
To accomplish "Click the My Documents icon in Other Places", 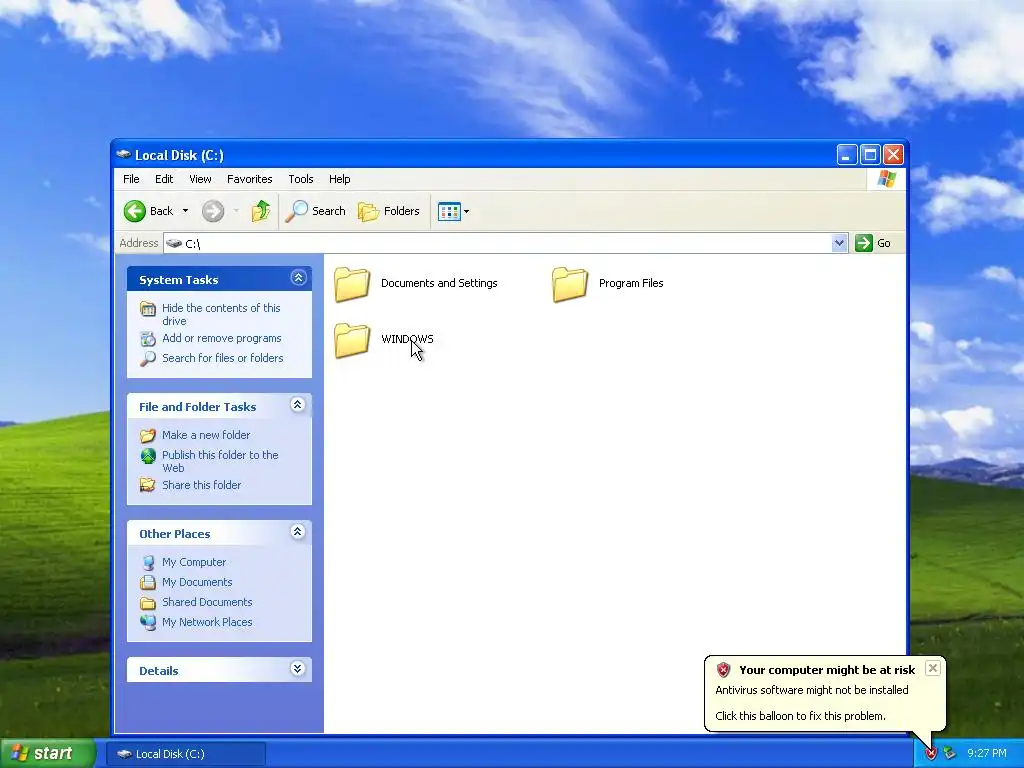I will 148,583.
